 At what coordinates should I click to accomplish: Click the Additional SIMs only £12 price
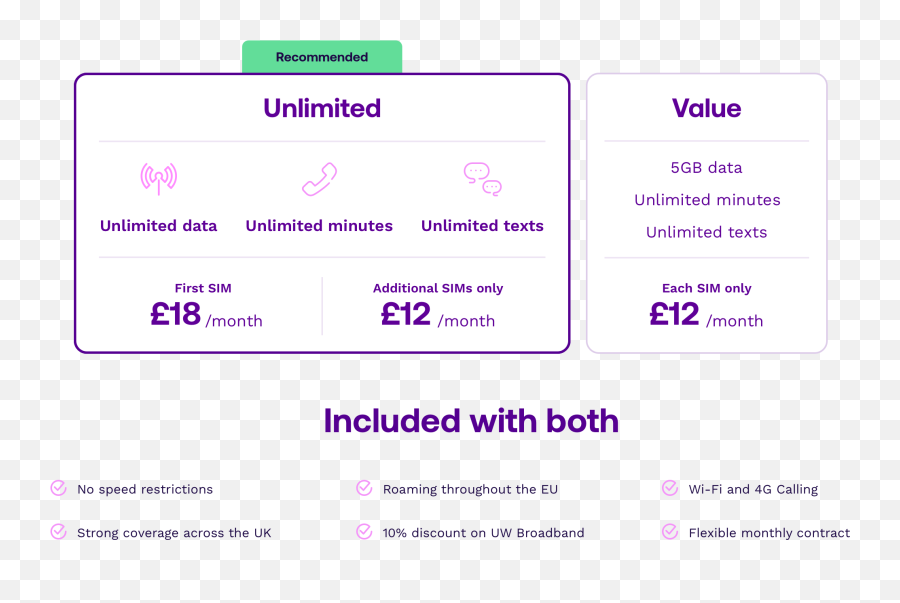(x=437, y=314)
